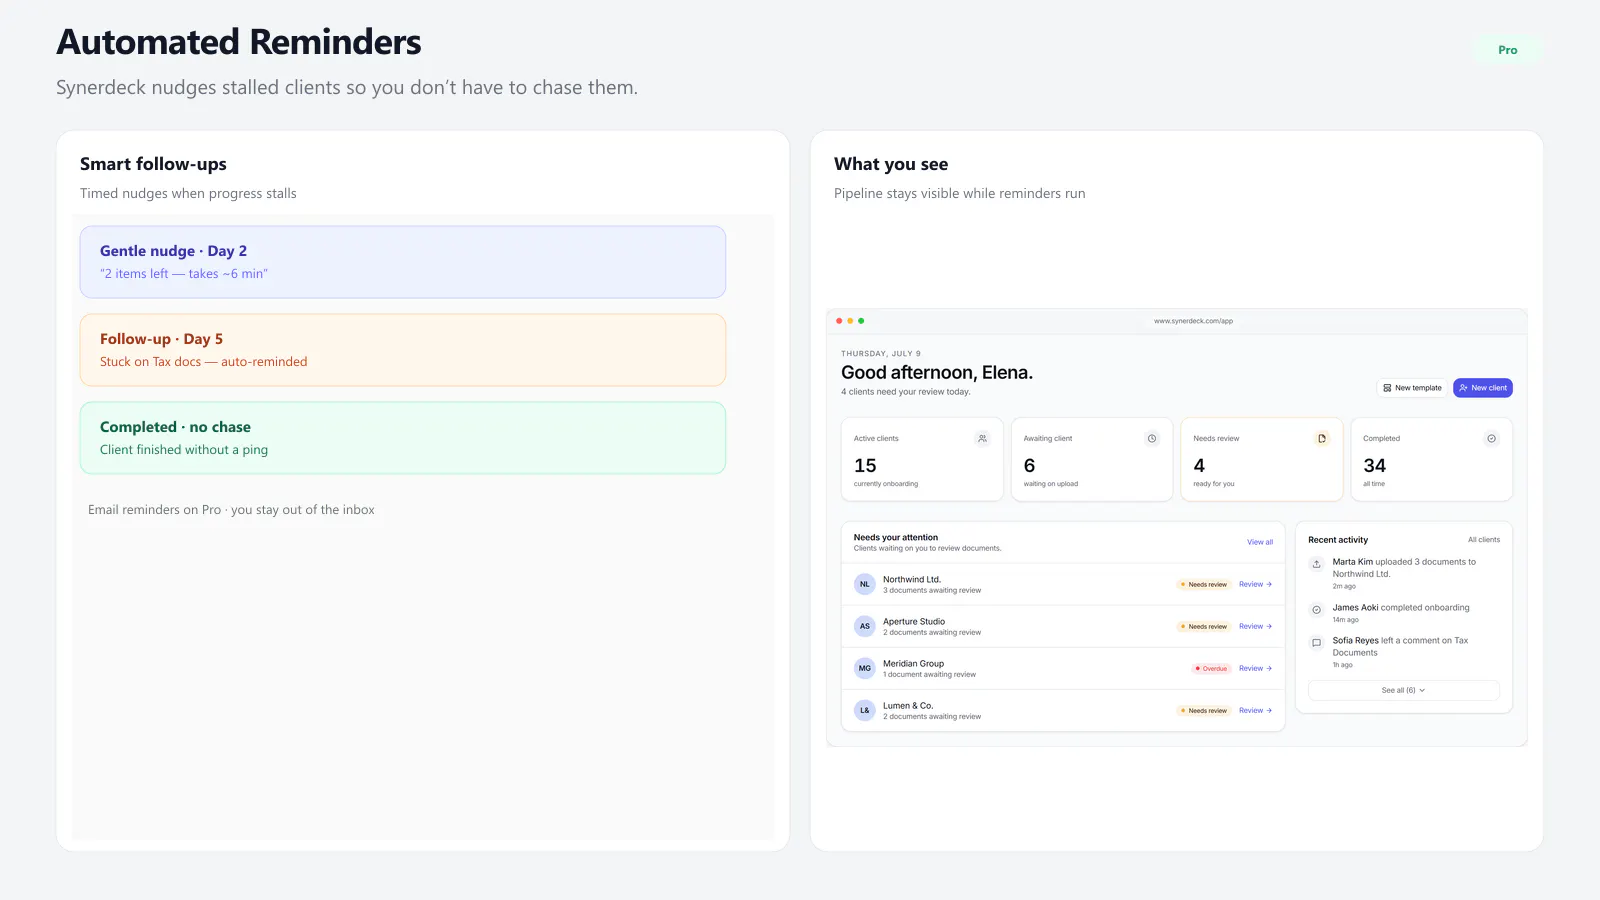Click the Automated Reminders title
Screen dimensions: 1600x900
pyautogui.click(x=239, y=42)
